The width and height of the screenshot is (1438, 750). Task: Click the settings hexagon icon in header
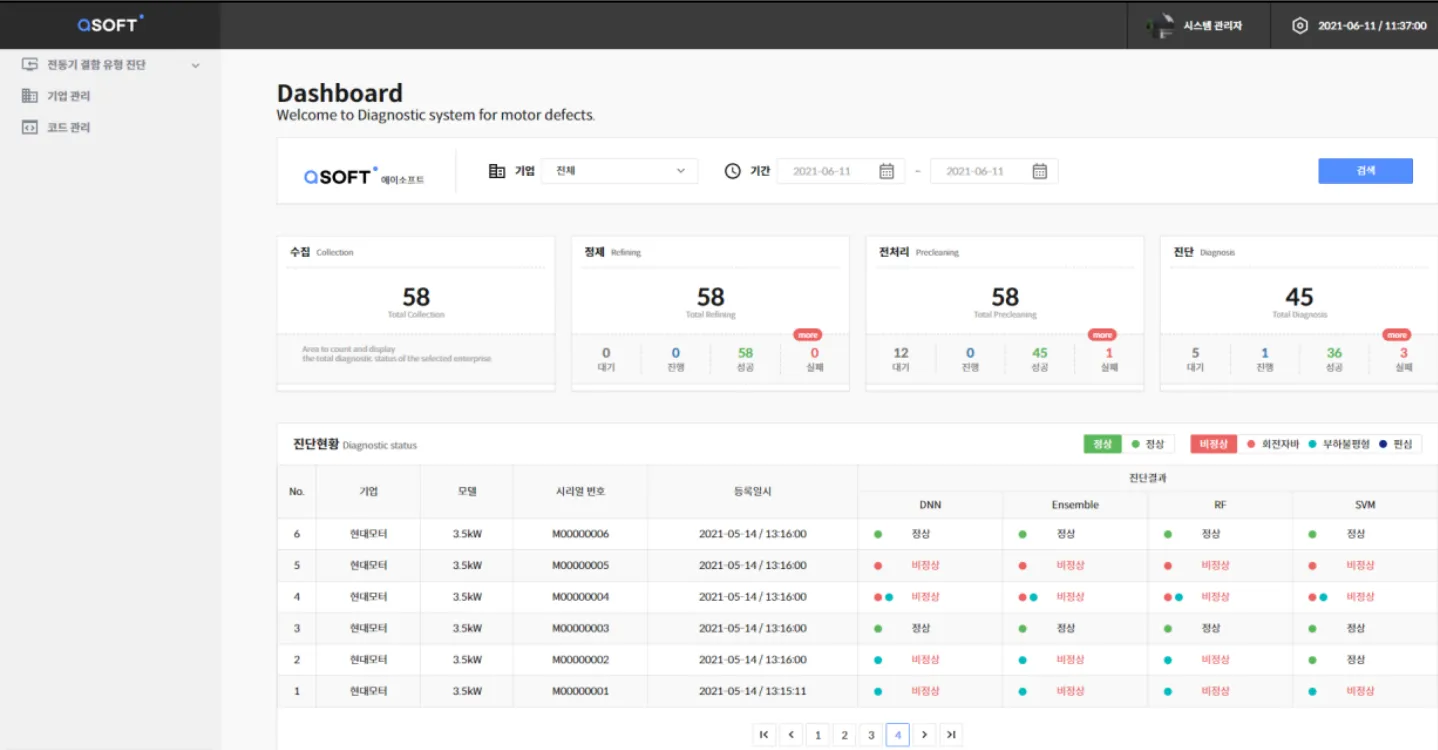(x=1299, y=26)
